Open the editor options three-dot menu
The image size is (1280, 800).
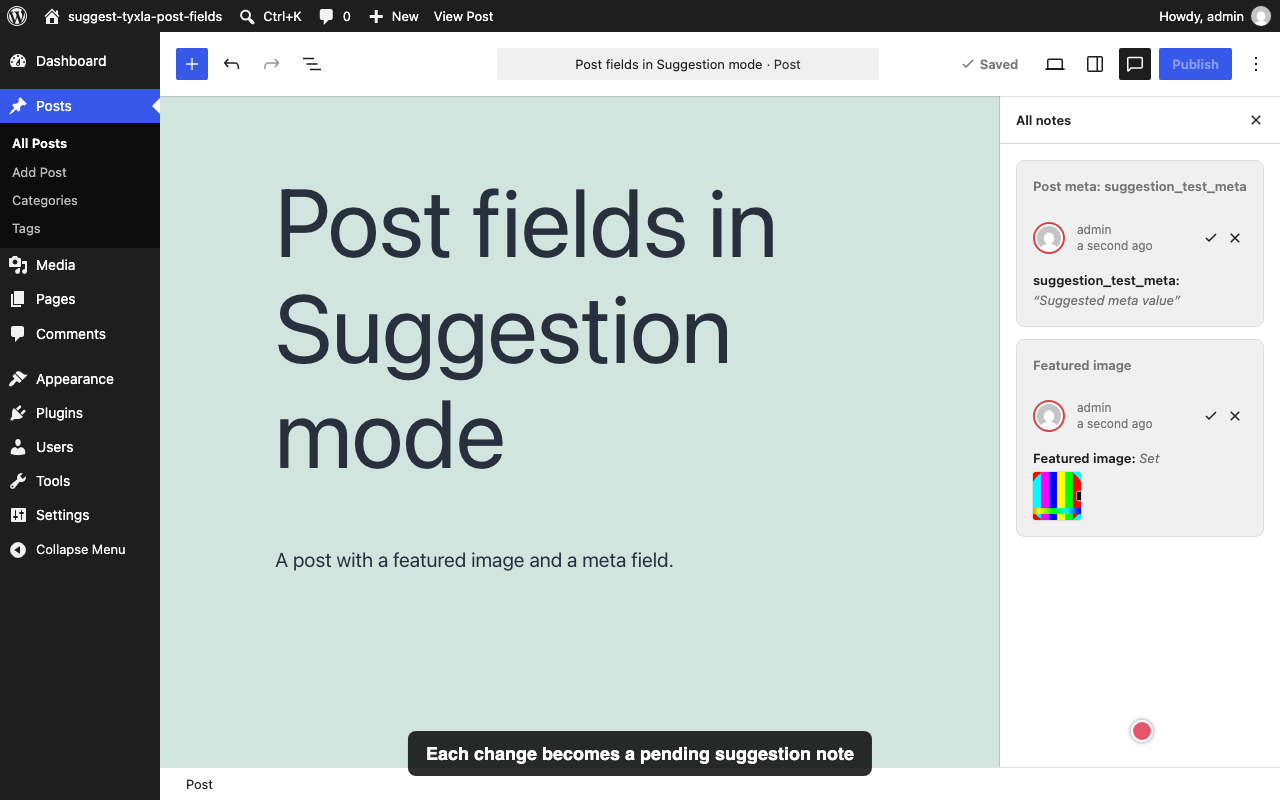1256,64
